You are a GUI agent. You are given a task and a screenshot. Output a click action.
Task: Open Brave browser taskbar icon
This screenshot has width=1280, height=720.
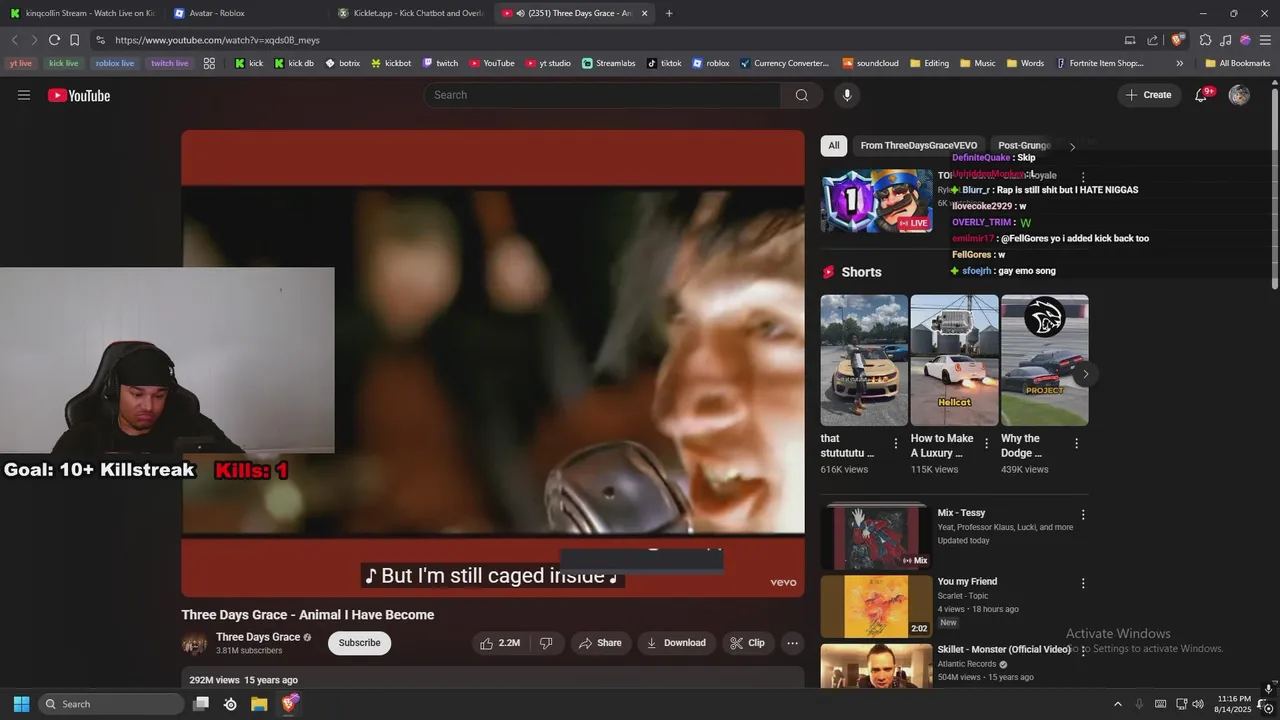(x=289, y=704)
